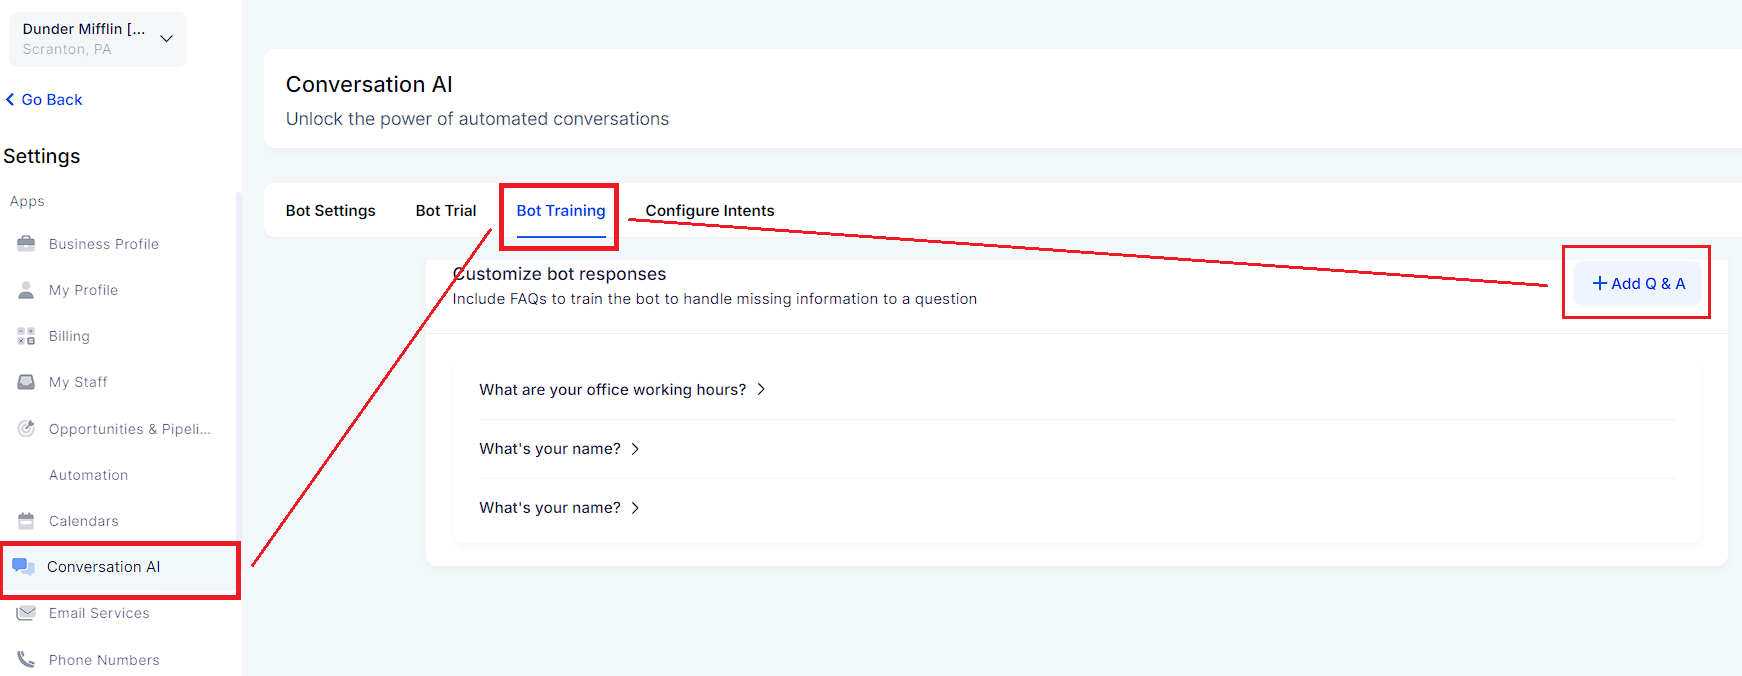The image size is (1742, 676).
Task: Click the Go Back link
Action: click(44, 100)
